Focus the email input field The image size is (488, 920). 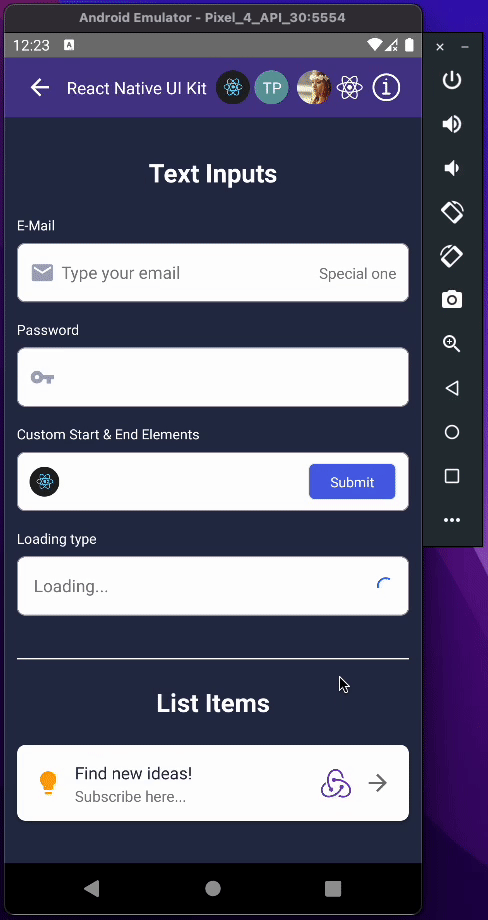click(213, 273)
